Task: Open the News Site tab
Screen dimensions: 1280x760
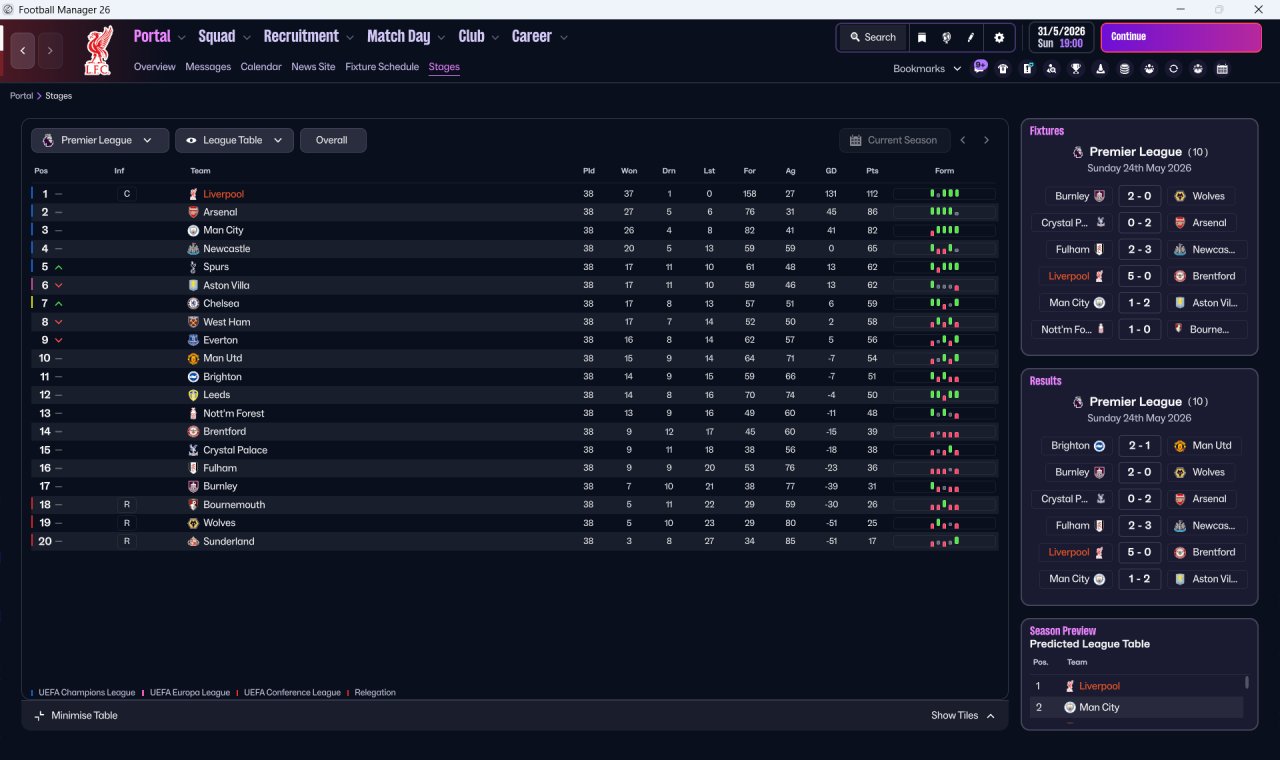Action: point(313,67)
